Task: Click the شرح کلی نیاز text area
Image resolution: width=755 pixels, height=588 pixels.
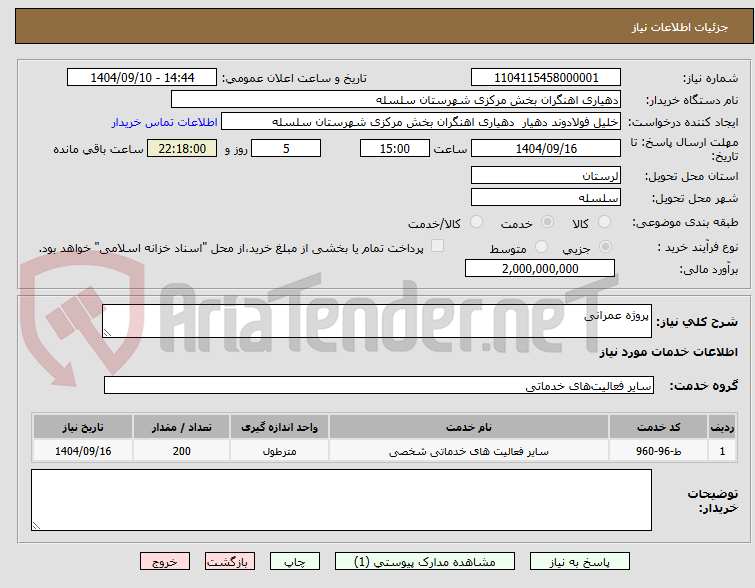Action: [x=377, y=321]
